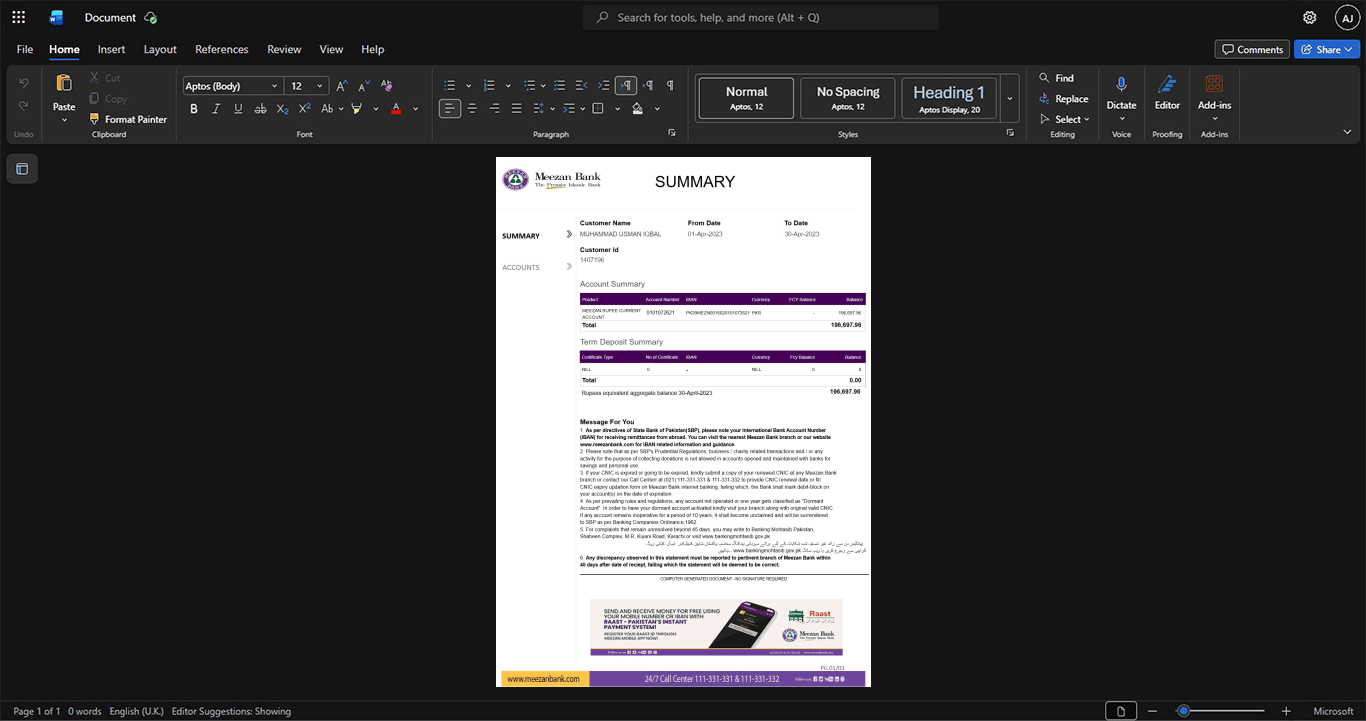Expand the Styles gallery arrow
Screen dimensions: 1366x721
click(x=1010, y=98)
